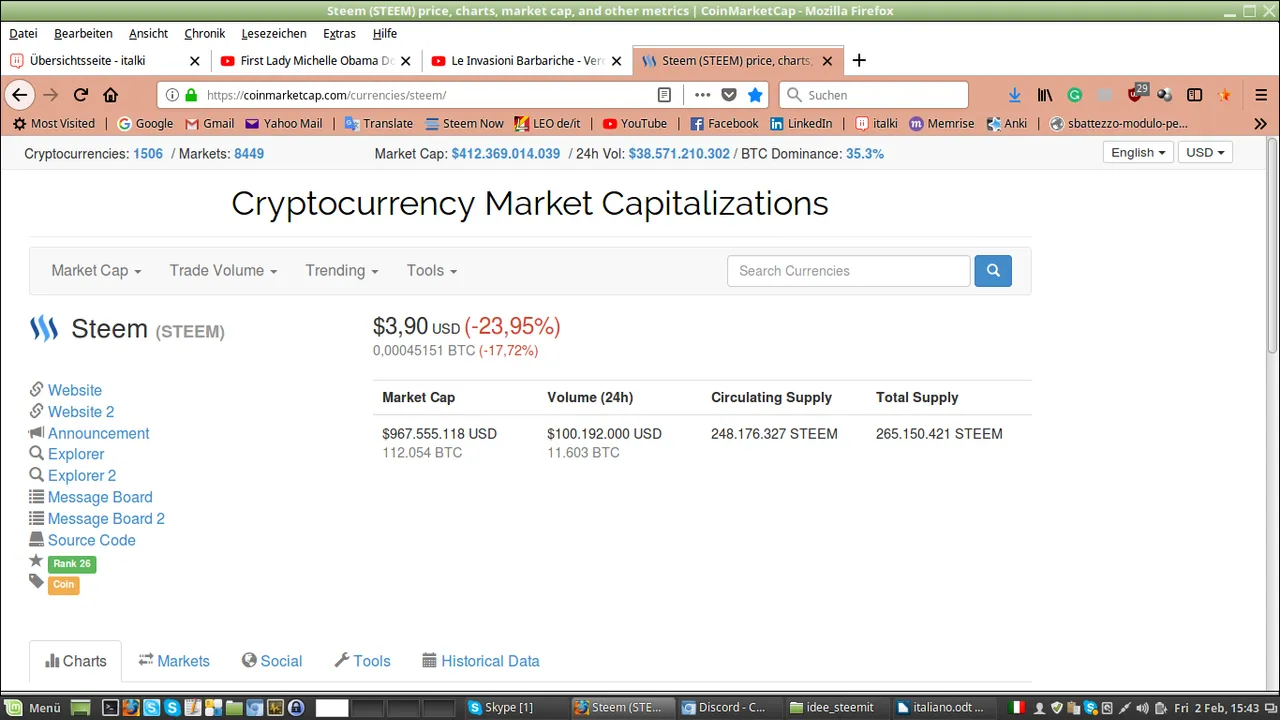Open the Website 2 link
1280x720 pixels.
point(81,412)
